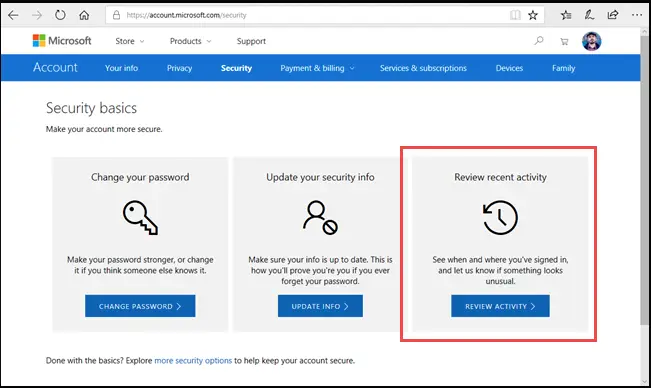Click 'Make your account more secure.' text
651x388 pixels.
(104, 129)
